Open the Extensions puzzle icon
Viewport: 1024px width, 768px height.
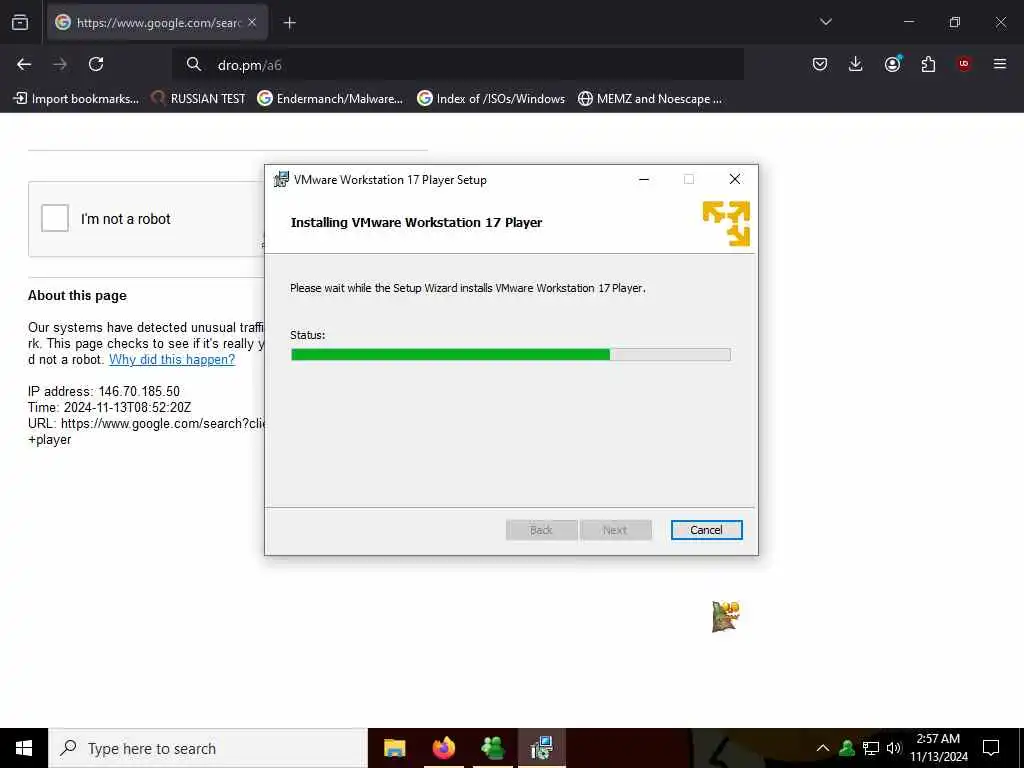pos(928,64)
